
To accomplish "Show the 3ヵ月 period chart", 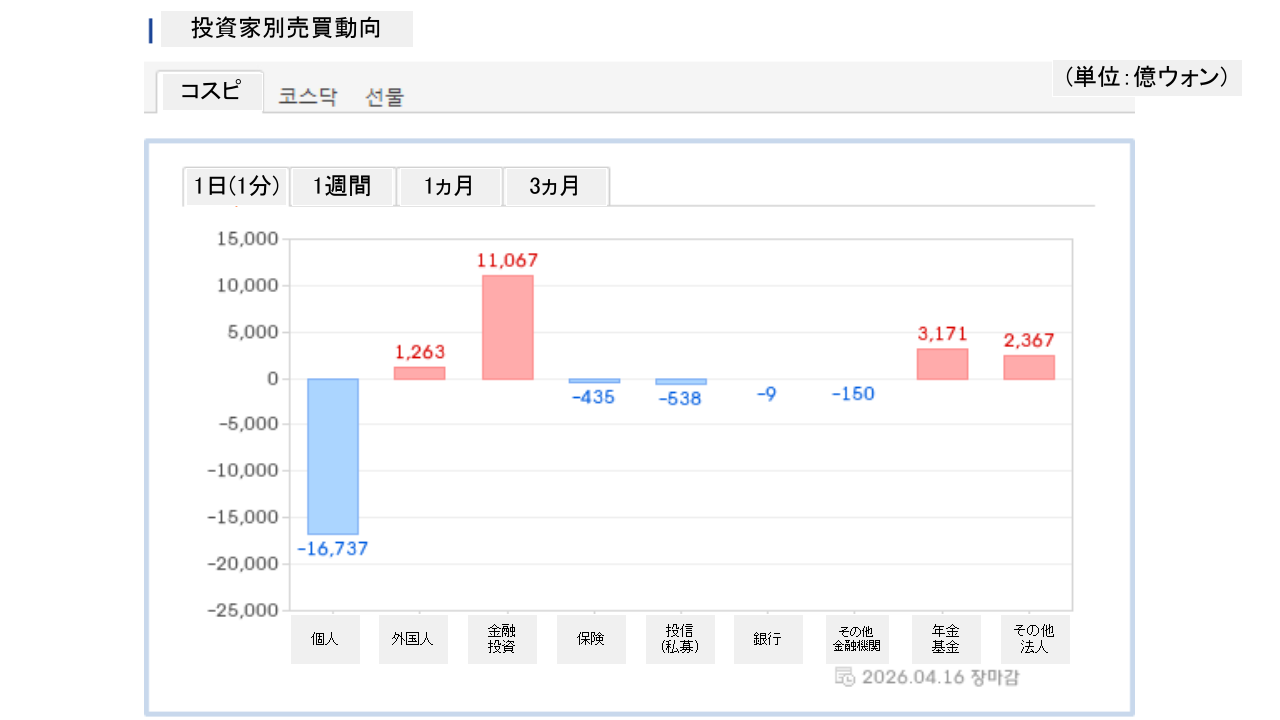I will click(555, 186).
